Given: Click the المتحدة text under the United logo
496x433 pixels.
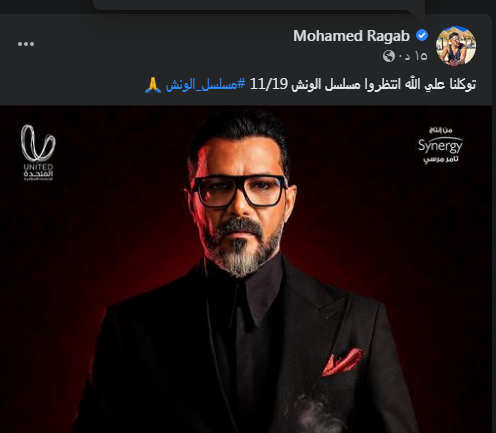Looking at the screenshot, I should 38,174.
